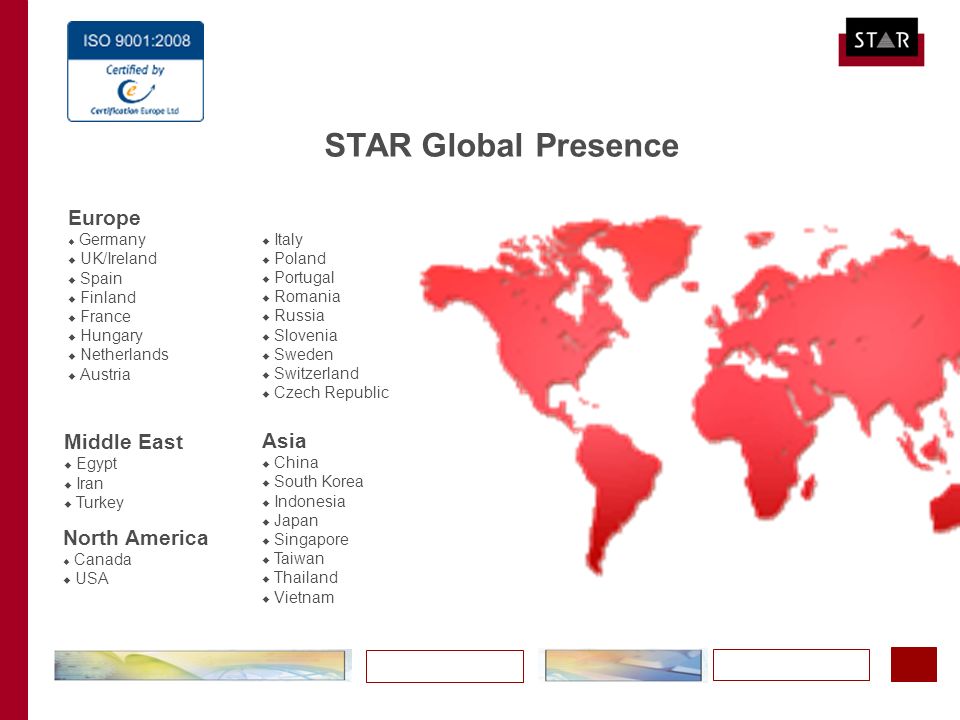The width and height of the screenshot is (960, 720).
Task: Click "Singapore" in the Asia list
Action: click(311, 539)
